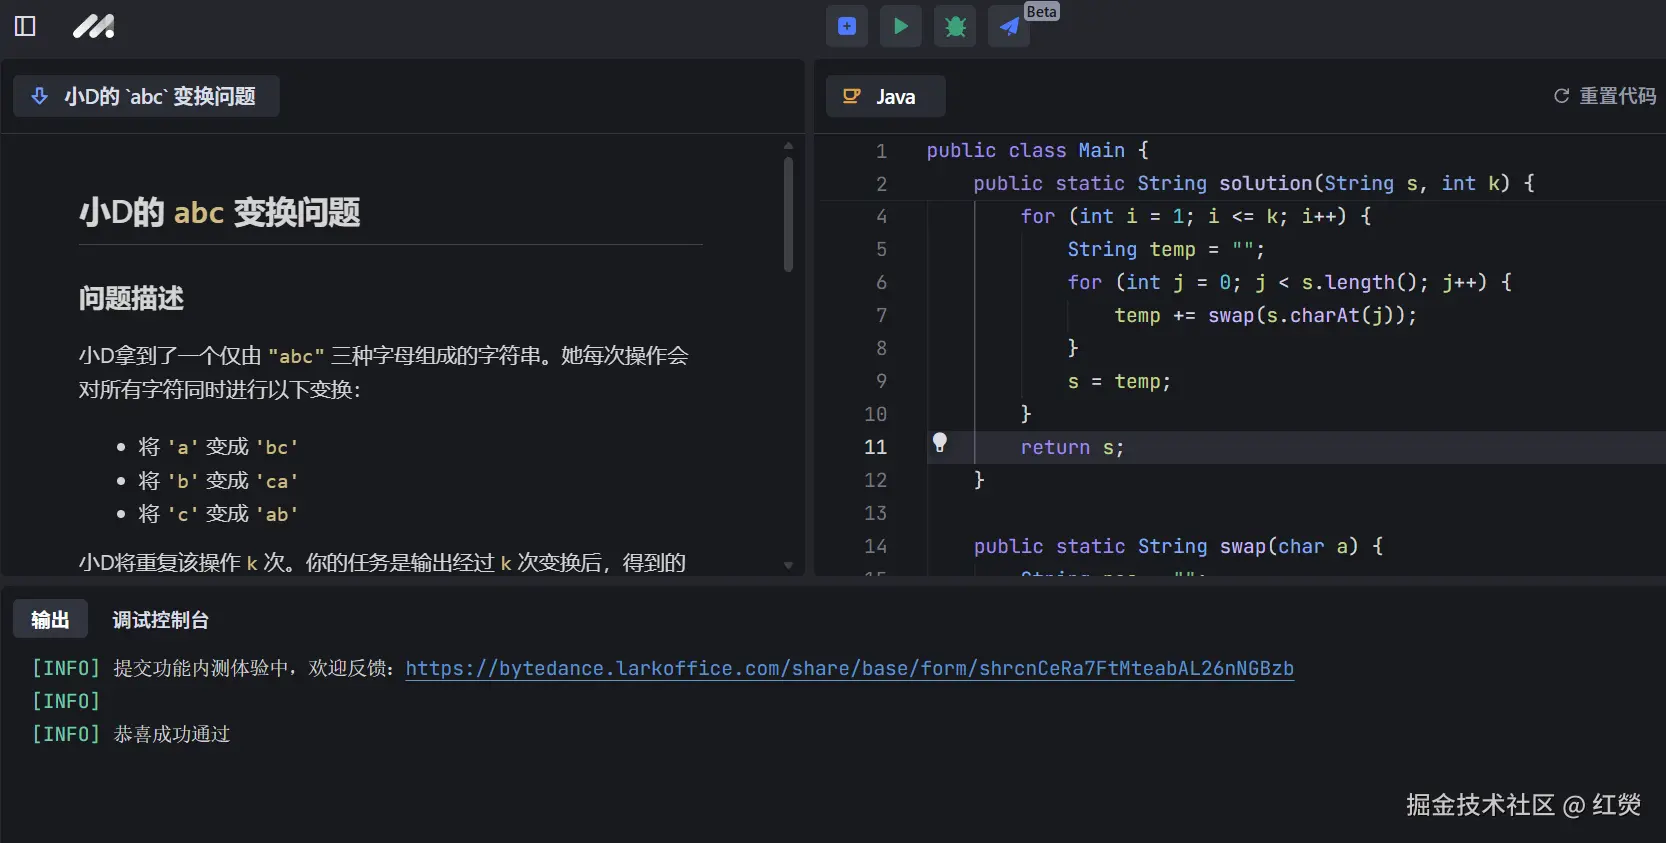Place cursor on 'return s;' code line
This screenshot has width=1666, height=843.
pos(1072,448)
